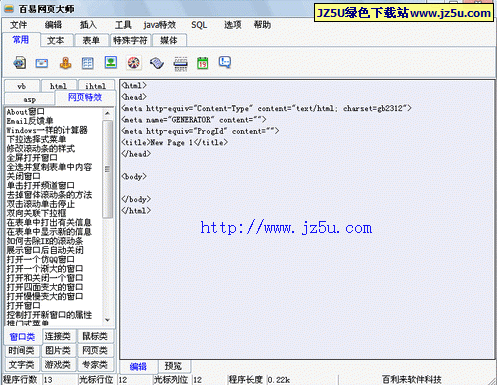Switch to the 常用 toolbar tab

point(21,40)
